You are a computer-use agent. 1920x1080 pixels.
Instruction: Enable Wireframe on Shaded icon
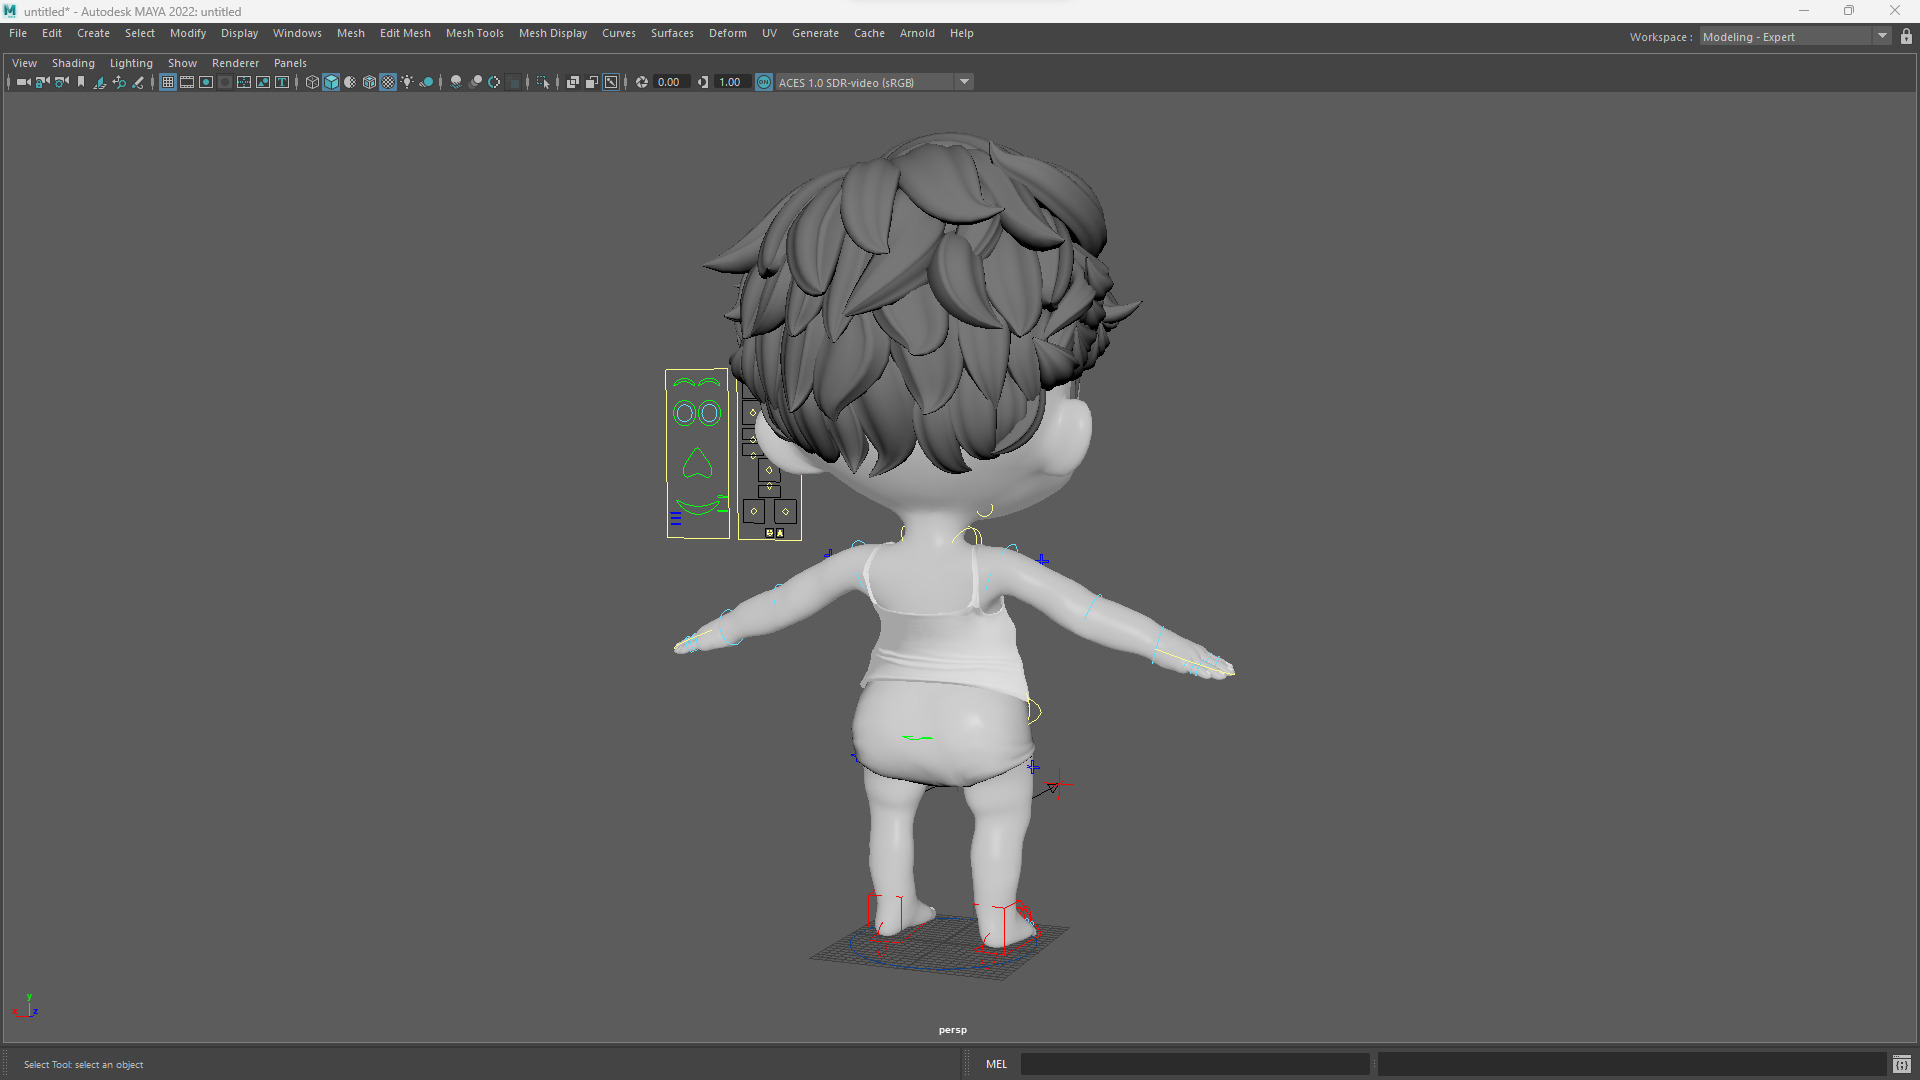click(x=369, y=82)
